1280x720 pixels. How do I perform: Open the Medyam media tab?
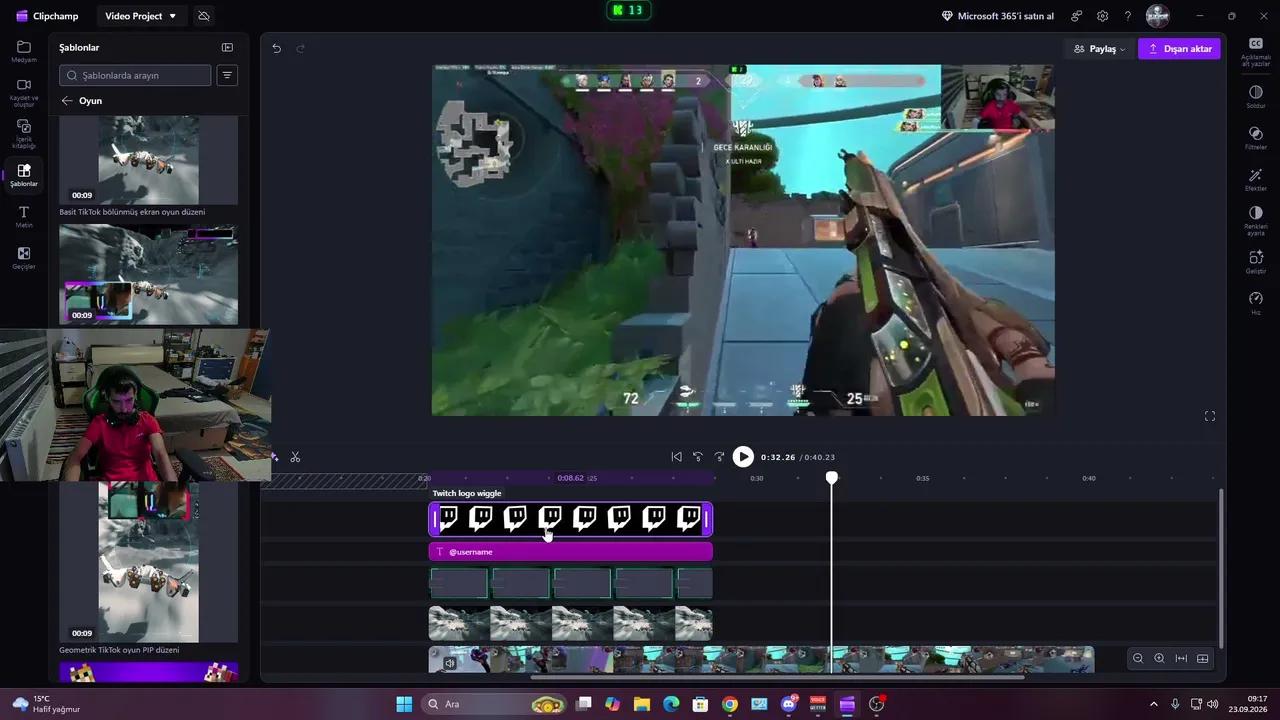point(24,51)
